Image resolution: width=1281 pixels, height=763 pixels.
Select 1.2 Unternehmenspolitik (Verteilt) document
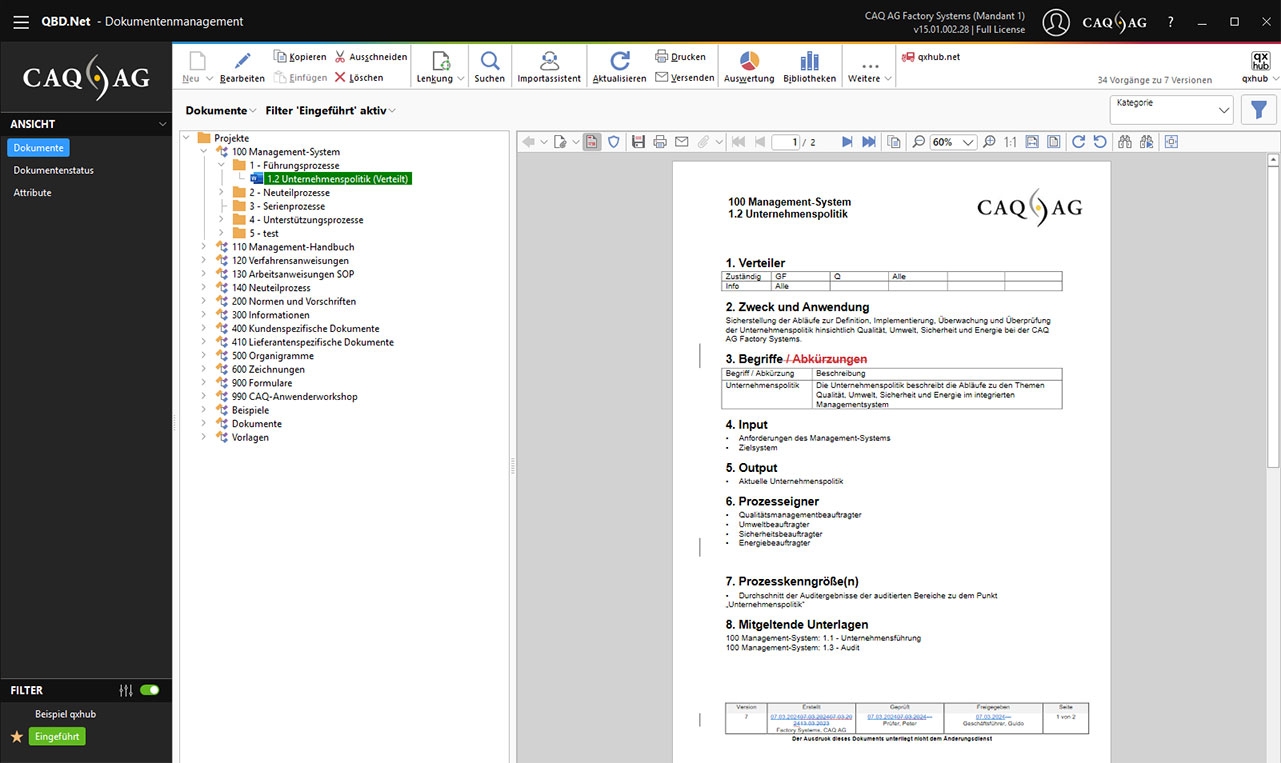coord(338,179)
